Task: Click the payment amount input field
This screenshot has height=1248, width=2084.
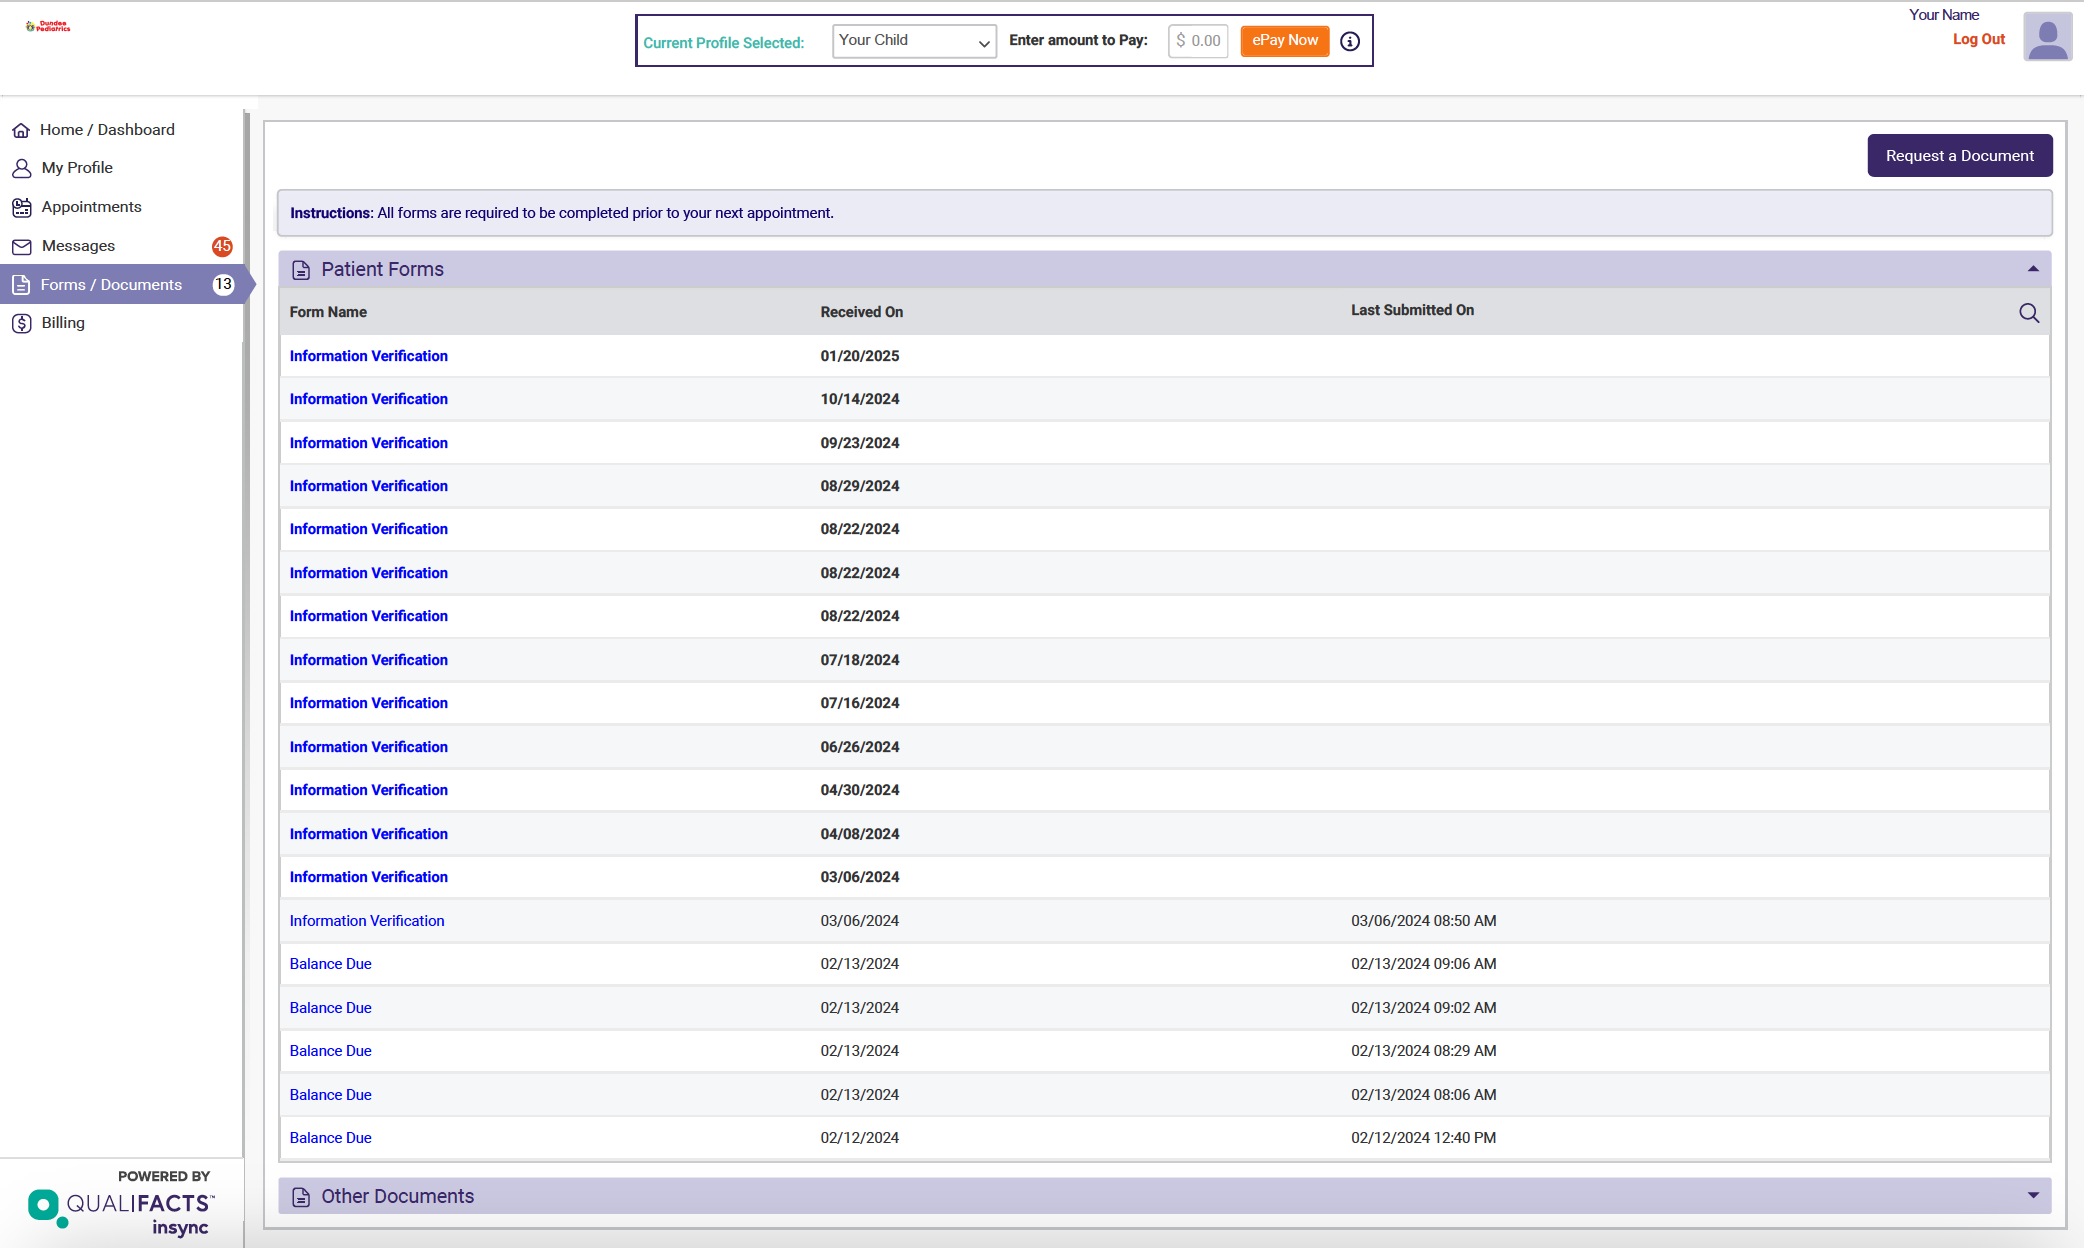Action: (1198, 41)
